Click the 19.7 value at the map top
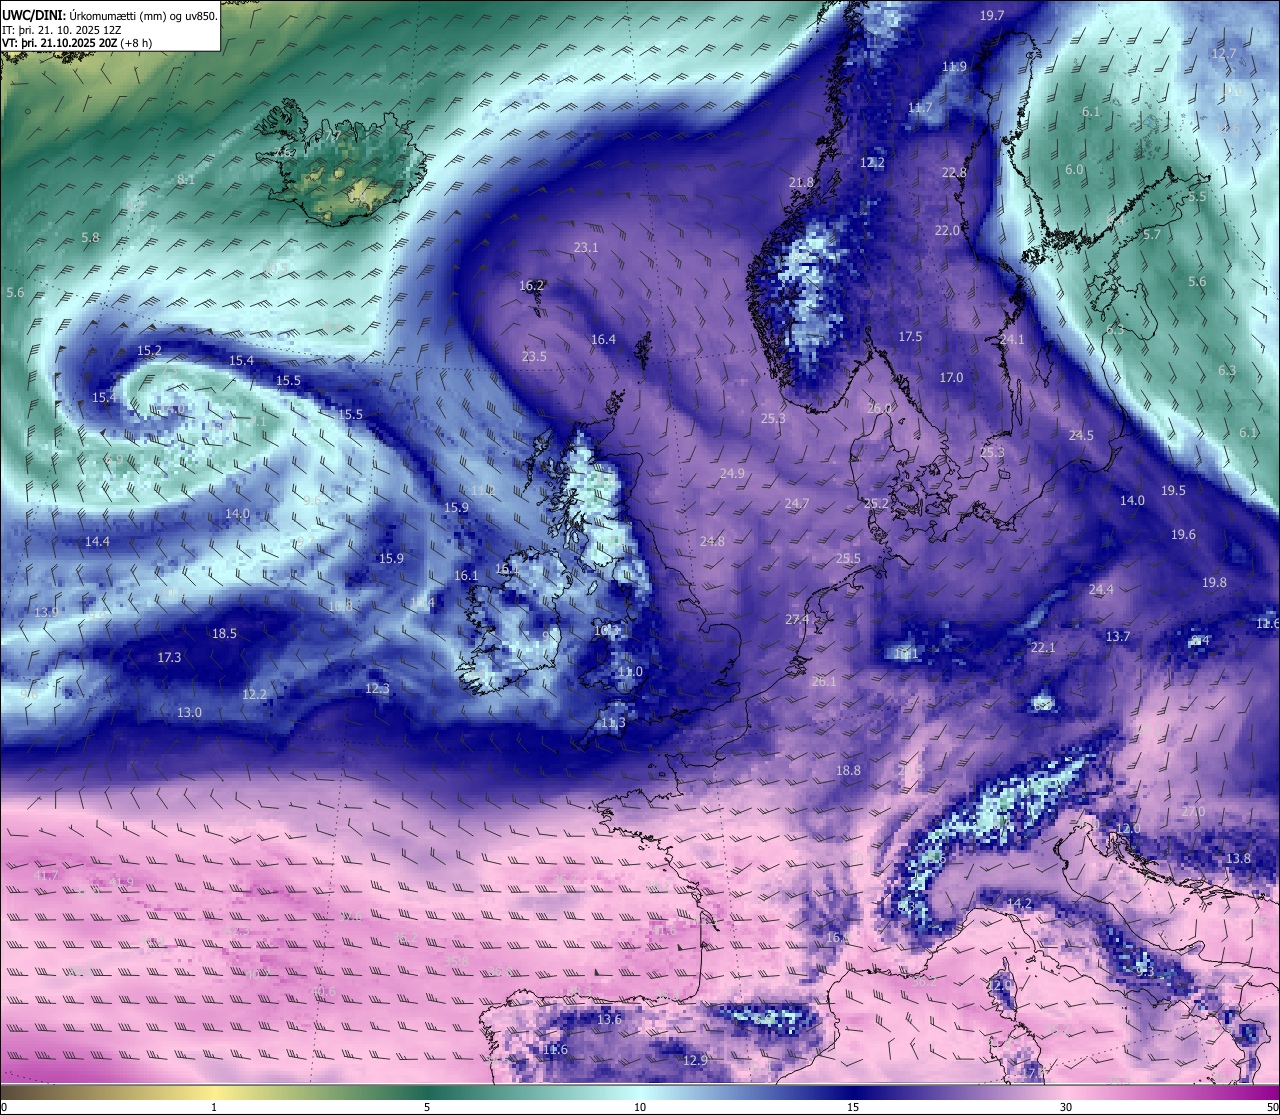Screen dimensions: 1280x1115 (x=992, y=15)
